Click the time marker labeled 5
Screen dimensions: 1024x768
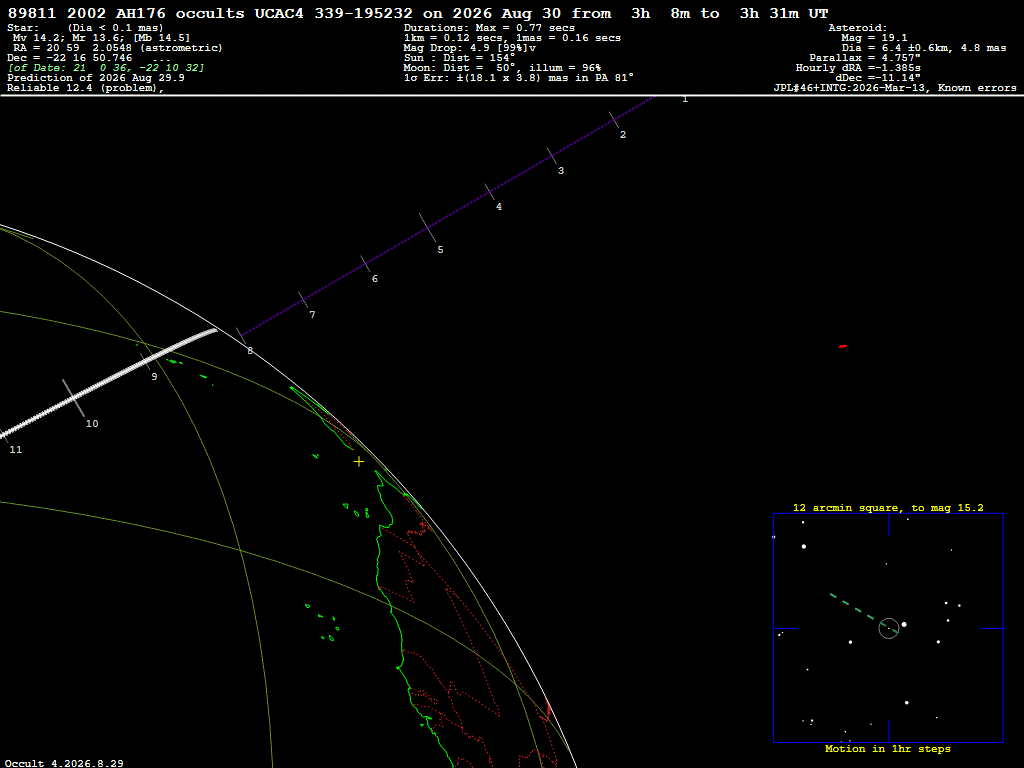tap(440, 249)
